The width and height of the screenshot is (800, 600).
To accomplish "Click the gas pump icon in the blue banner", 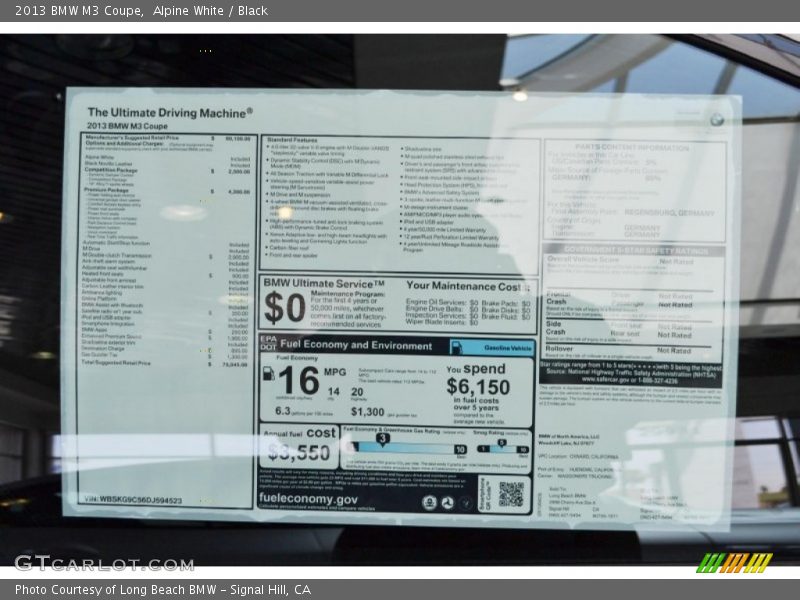I will tap(458, 345).
